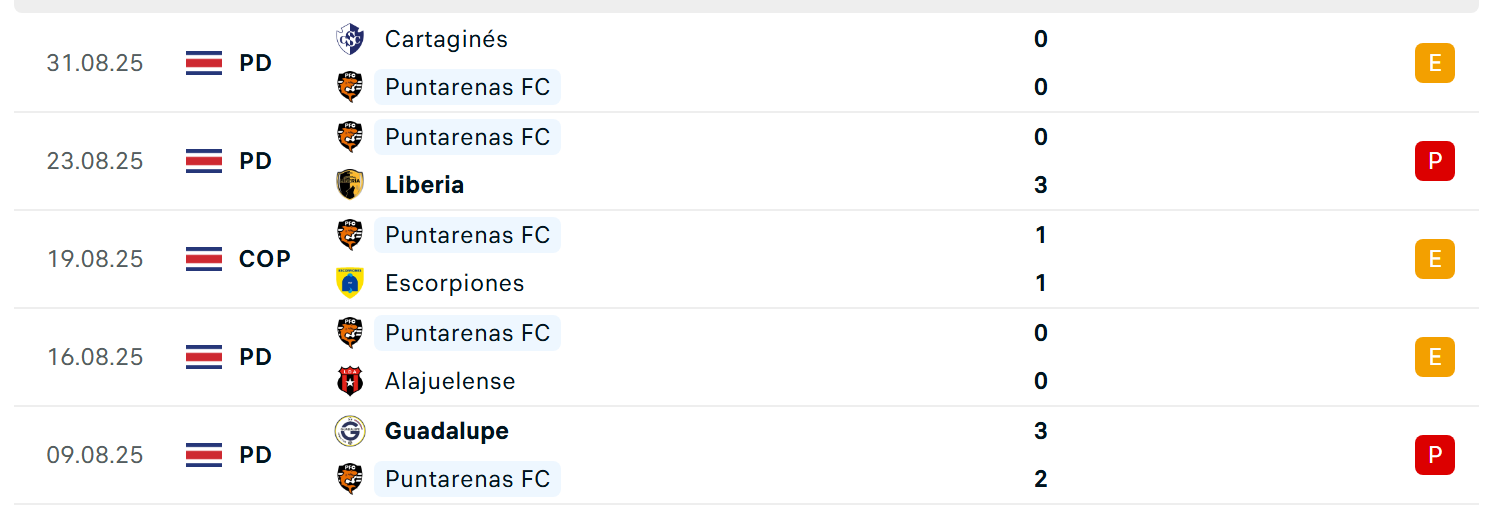Click the Liberia team logo
Image resolution: width=1496 pixels, height=511 pixels.
[350, 185]
